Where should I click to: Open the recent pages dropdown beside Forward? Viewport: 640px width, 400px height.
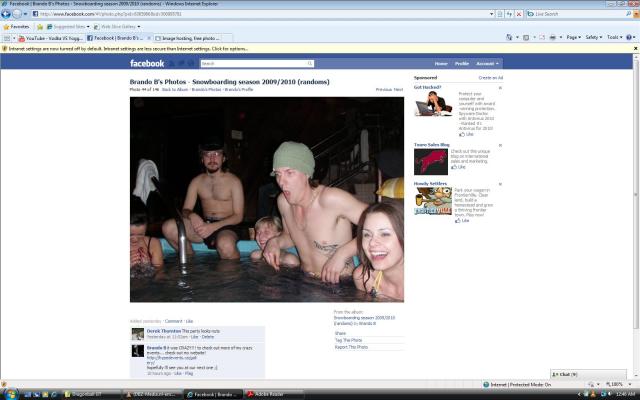25,14
